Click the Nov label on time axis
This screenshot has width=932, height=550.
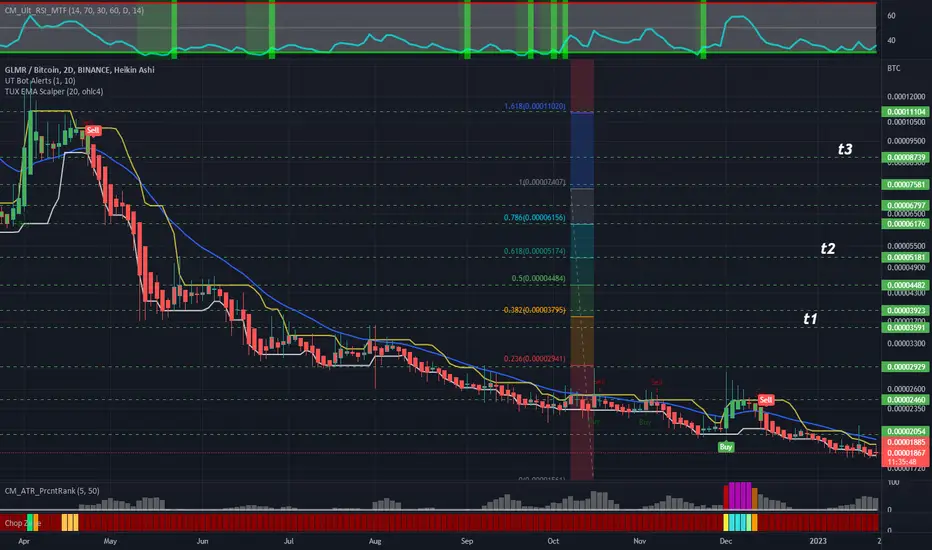[x=639, y=541]
